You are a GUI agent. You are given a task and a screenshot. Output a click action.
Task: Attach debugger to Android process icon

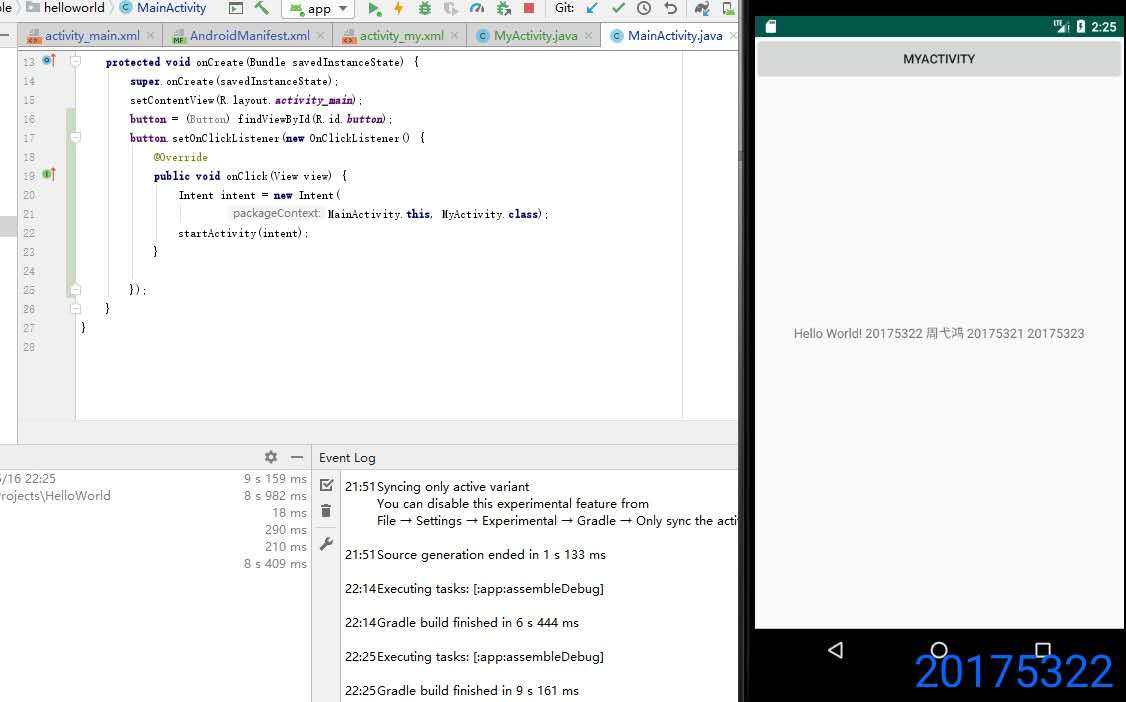coord(503,9)
